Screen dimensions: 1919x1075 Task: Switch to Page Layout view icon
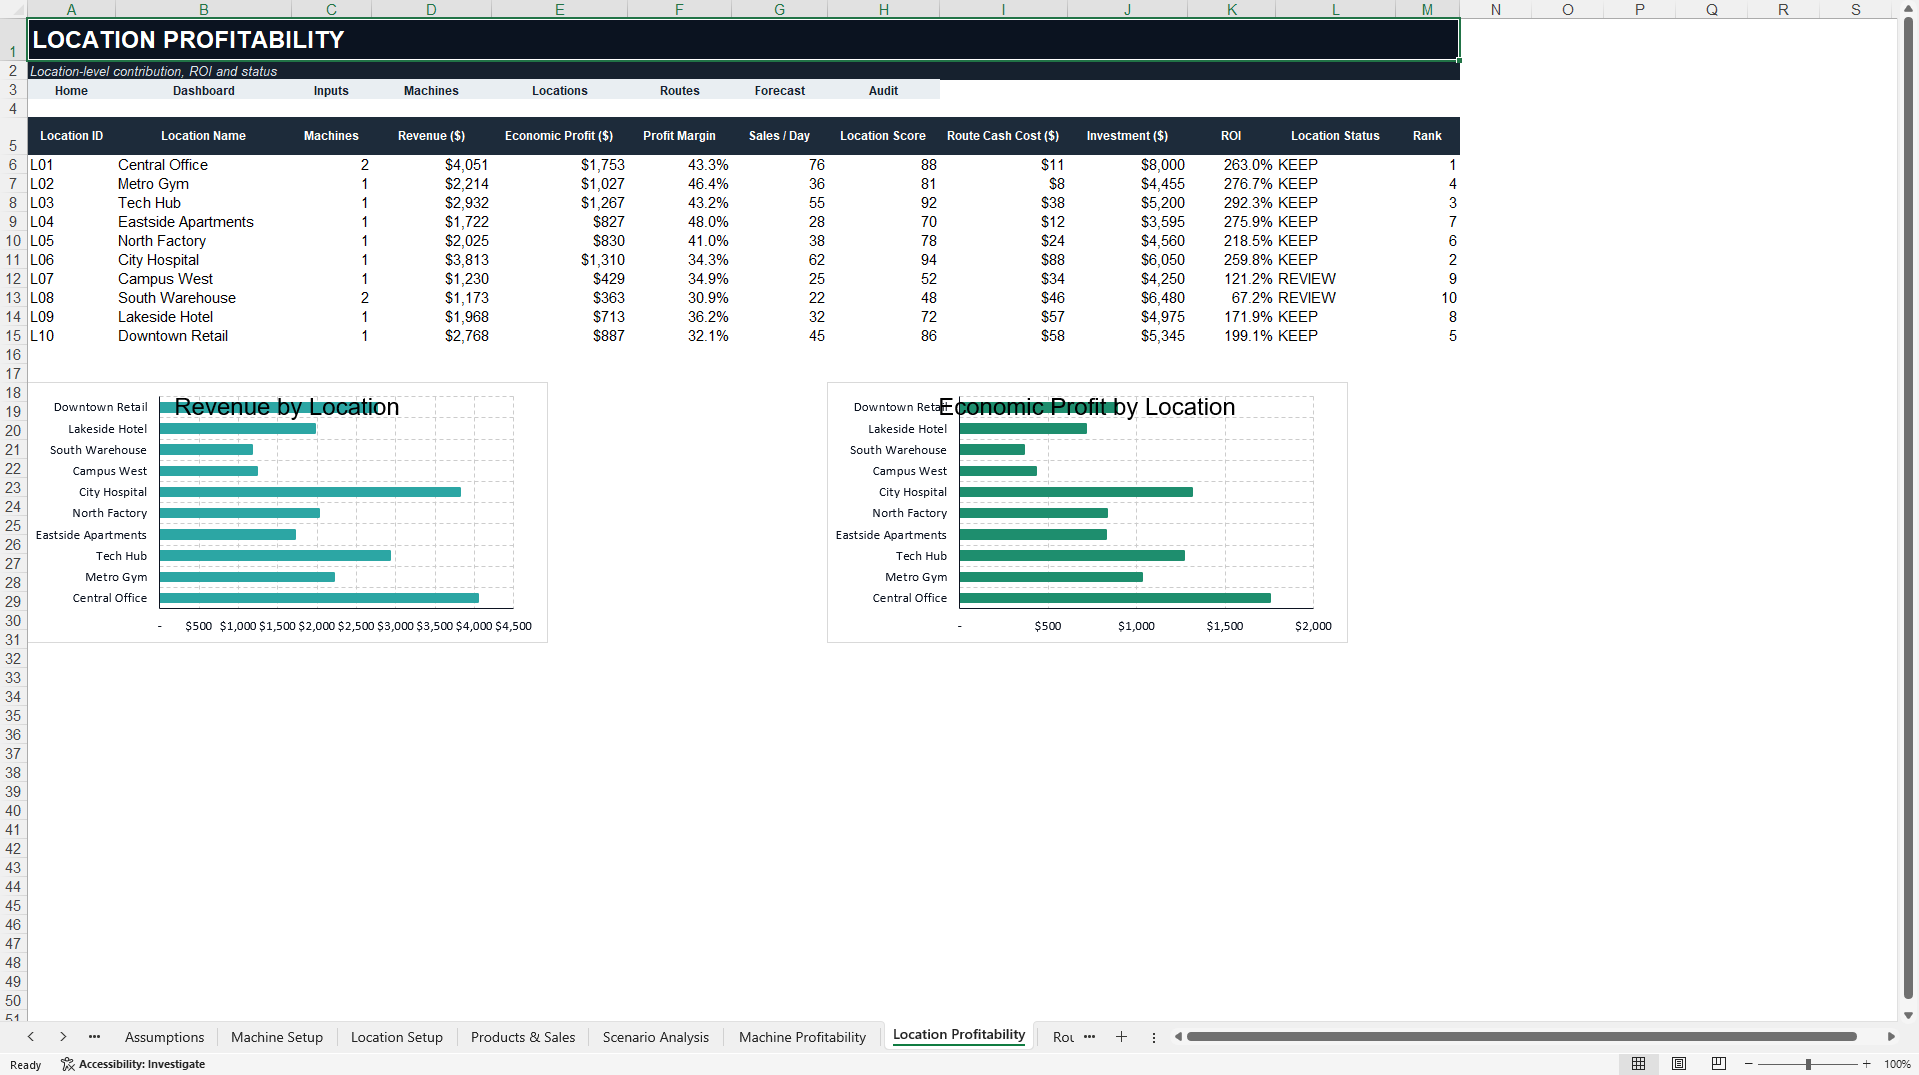point(1679,1064)
